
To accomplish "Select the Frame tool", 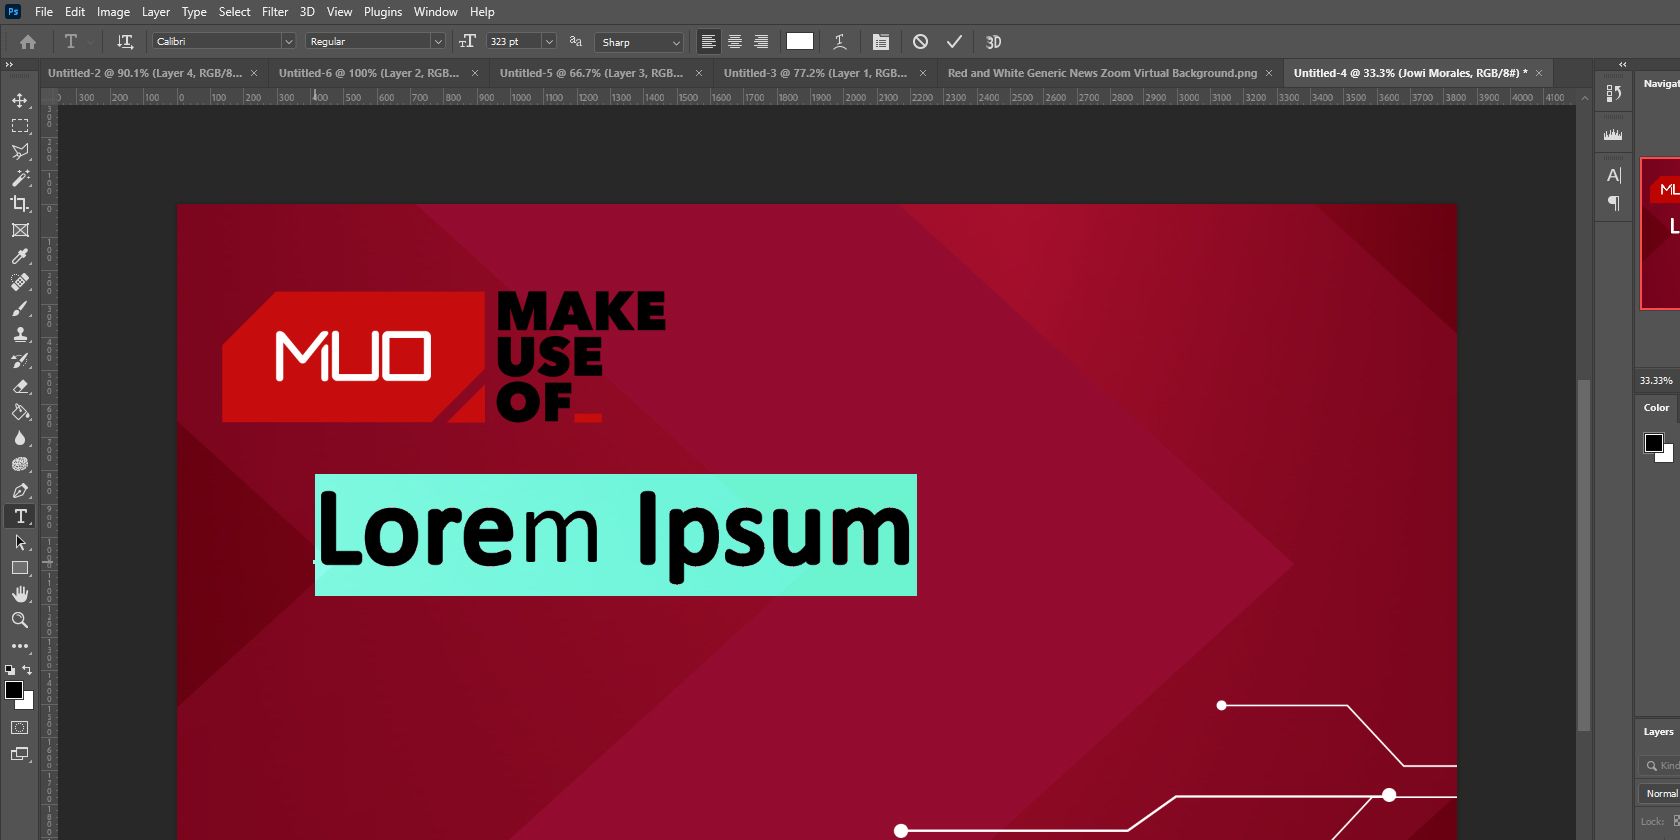I will click(20, 230).
